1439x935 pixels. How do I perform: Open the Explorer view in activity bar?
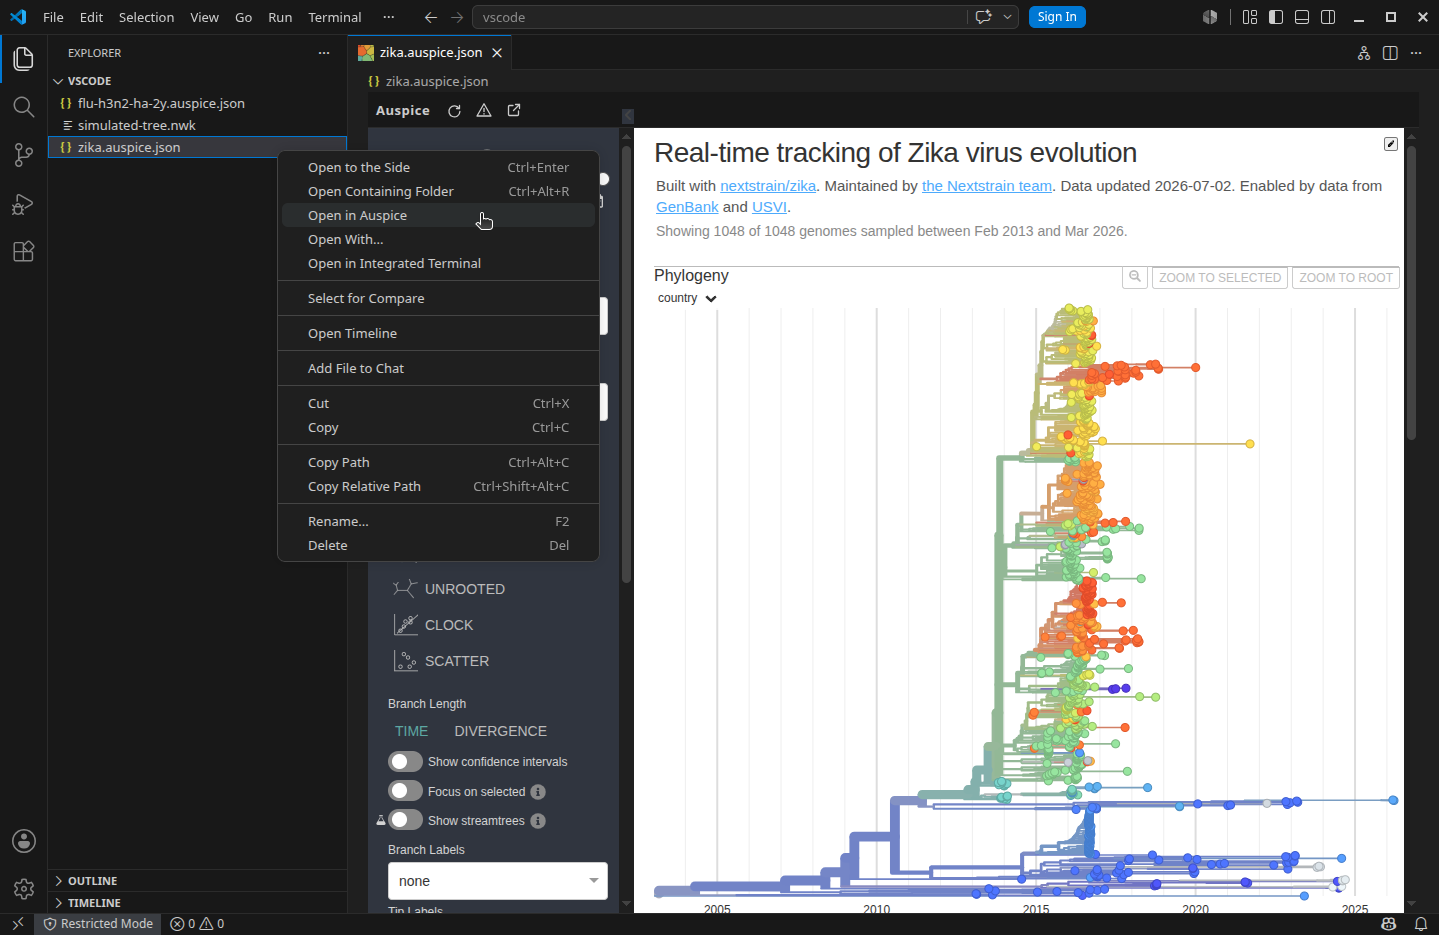(x=23, y=59)
